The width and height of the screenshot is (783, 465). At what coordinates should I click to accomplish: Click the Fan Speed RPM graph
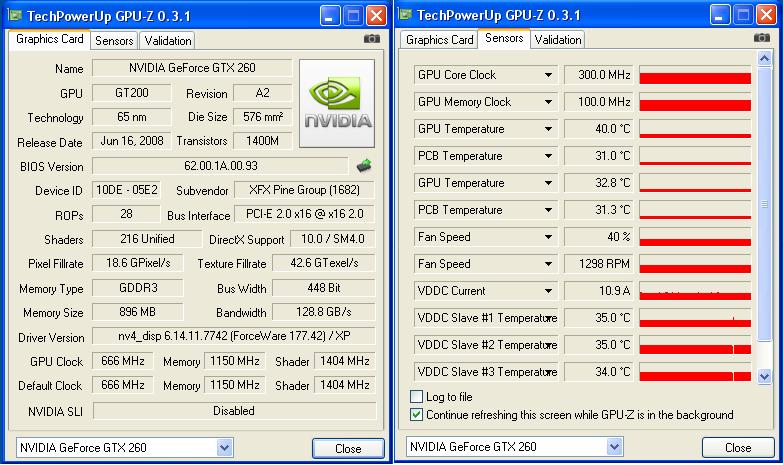coord(695,264)
